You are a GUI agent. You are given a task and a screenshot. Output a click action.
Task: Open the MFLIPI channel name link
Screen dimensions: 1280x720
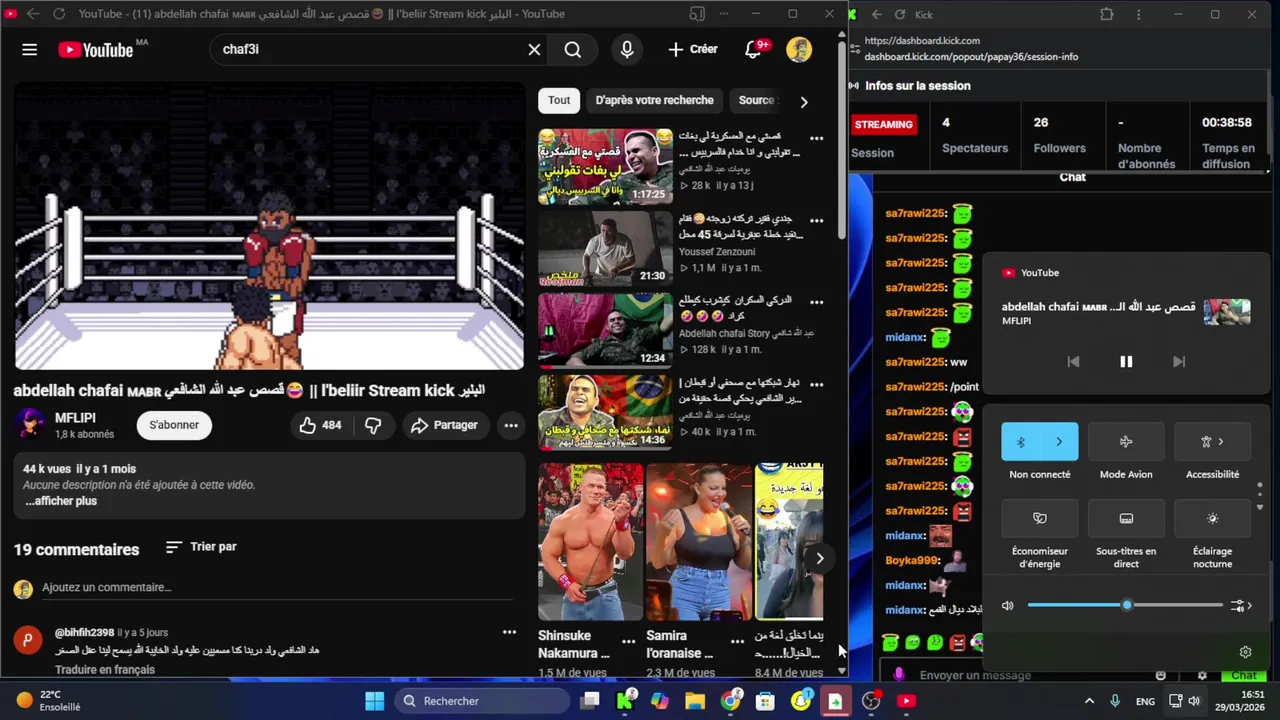[75, 418]
